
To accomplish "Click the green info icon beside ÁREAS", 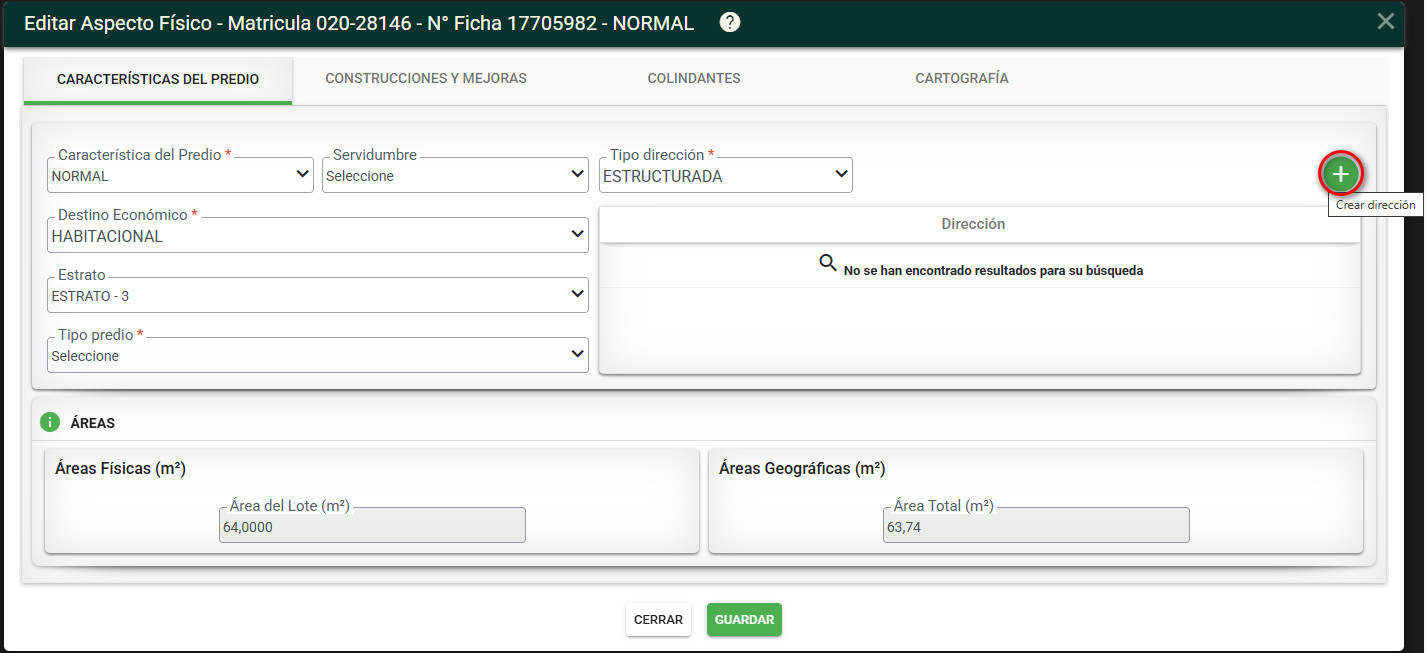I will point(50,422).
